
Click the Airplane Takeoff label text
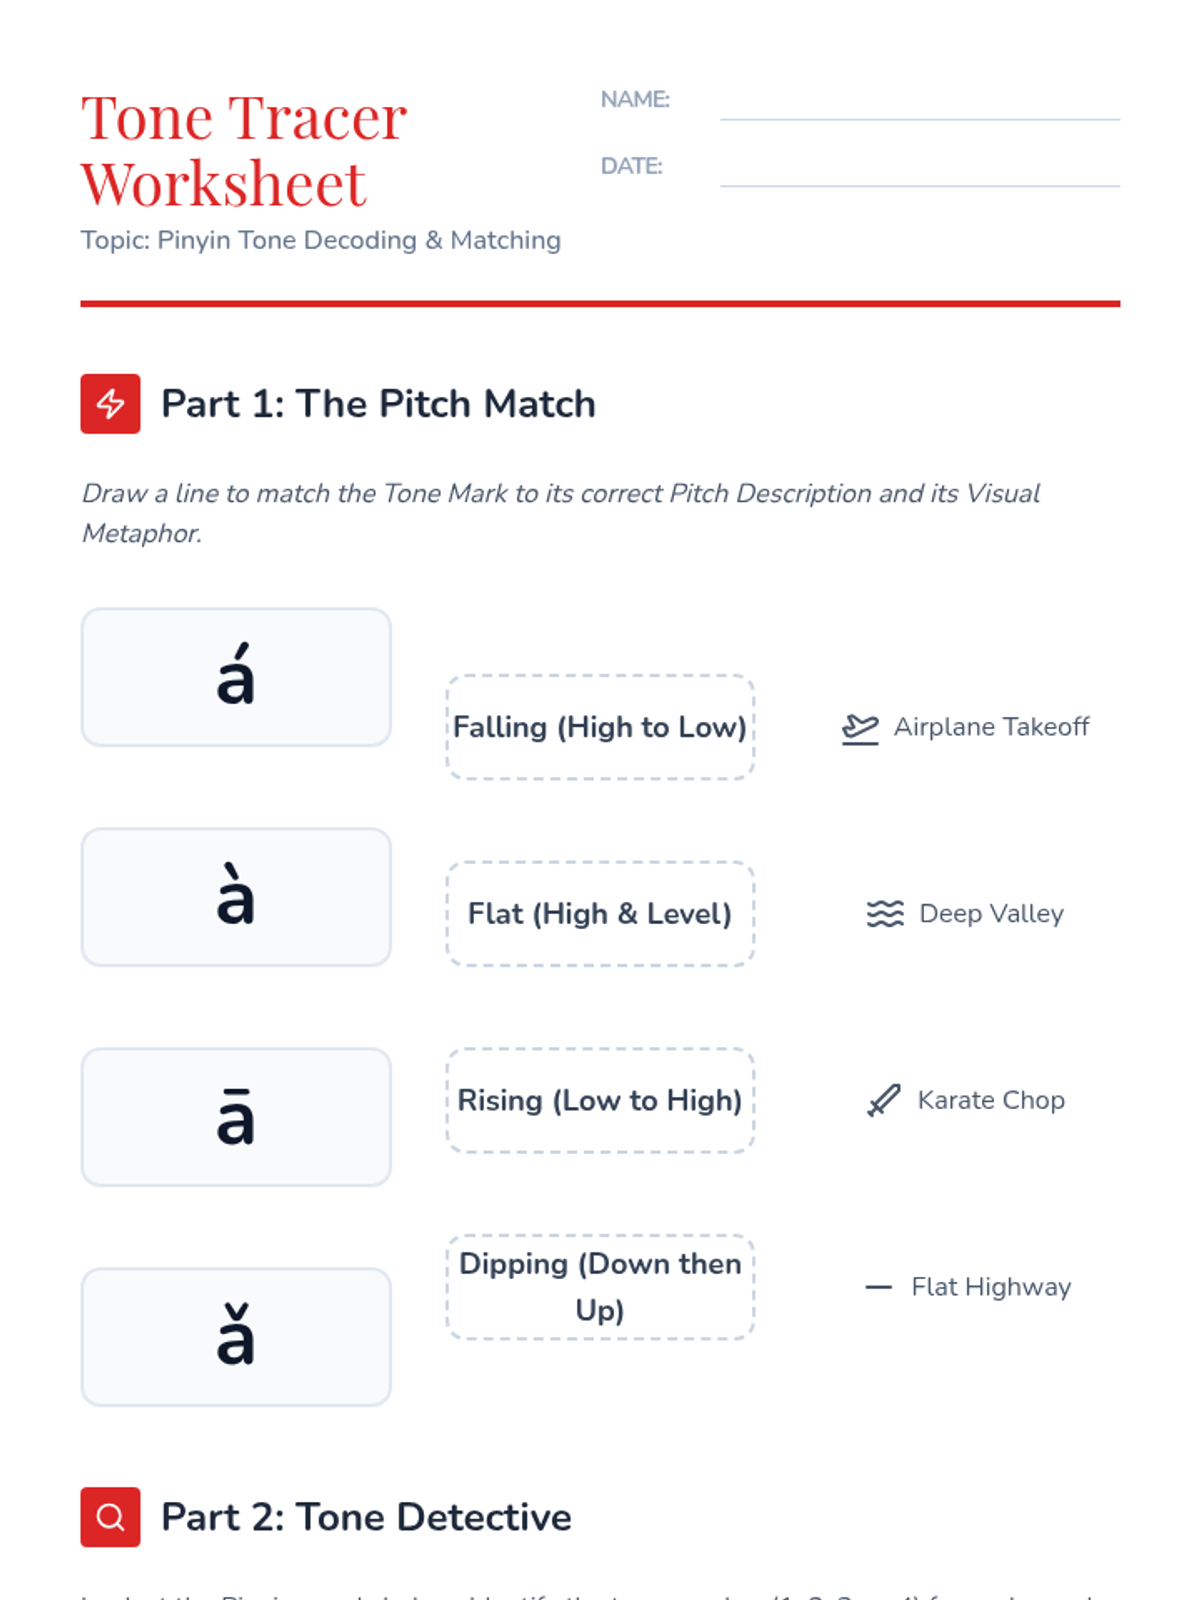(x=991, y=727)
